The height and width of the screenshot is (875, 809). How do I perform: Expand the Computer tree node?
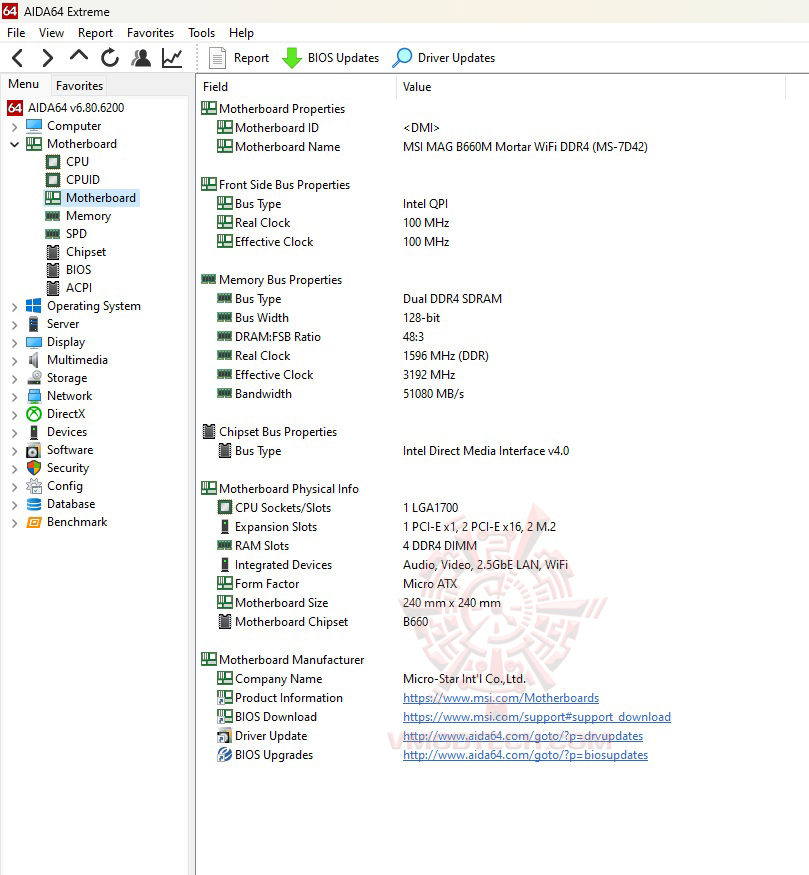[x=15, y=127]
